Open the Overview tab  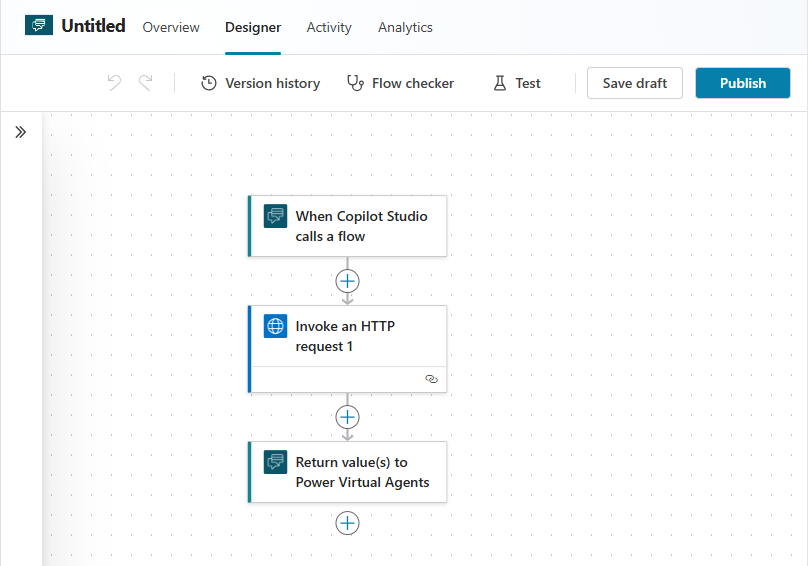tap(171, 27)
